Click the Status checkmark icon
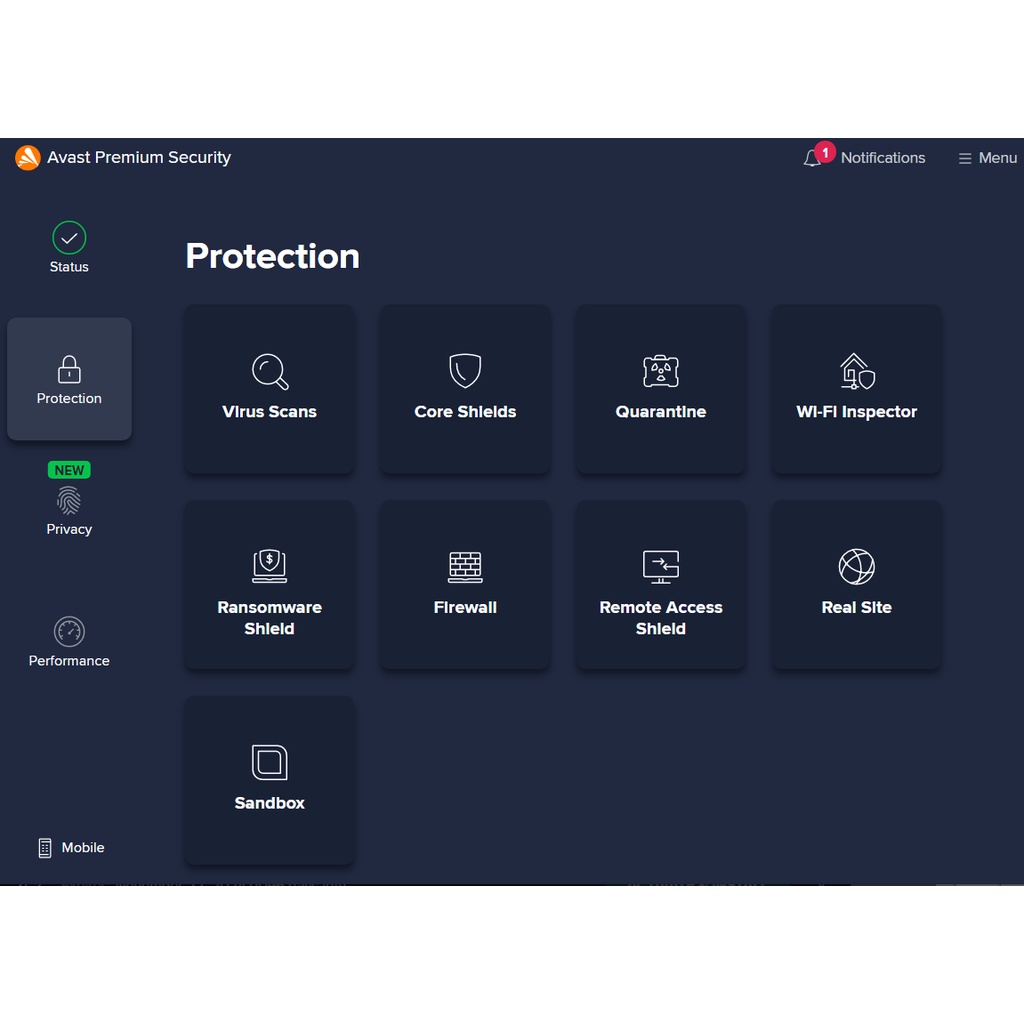Screen dimensions: 1024x1024 [x=69, y=238]
